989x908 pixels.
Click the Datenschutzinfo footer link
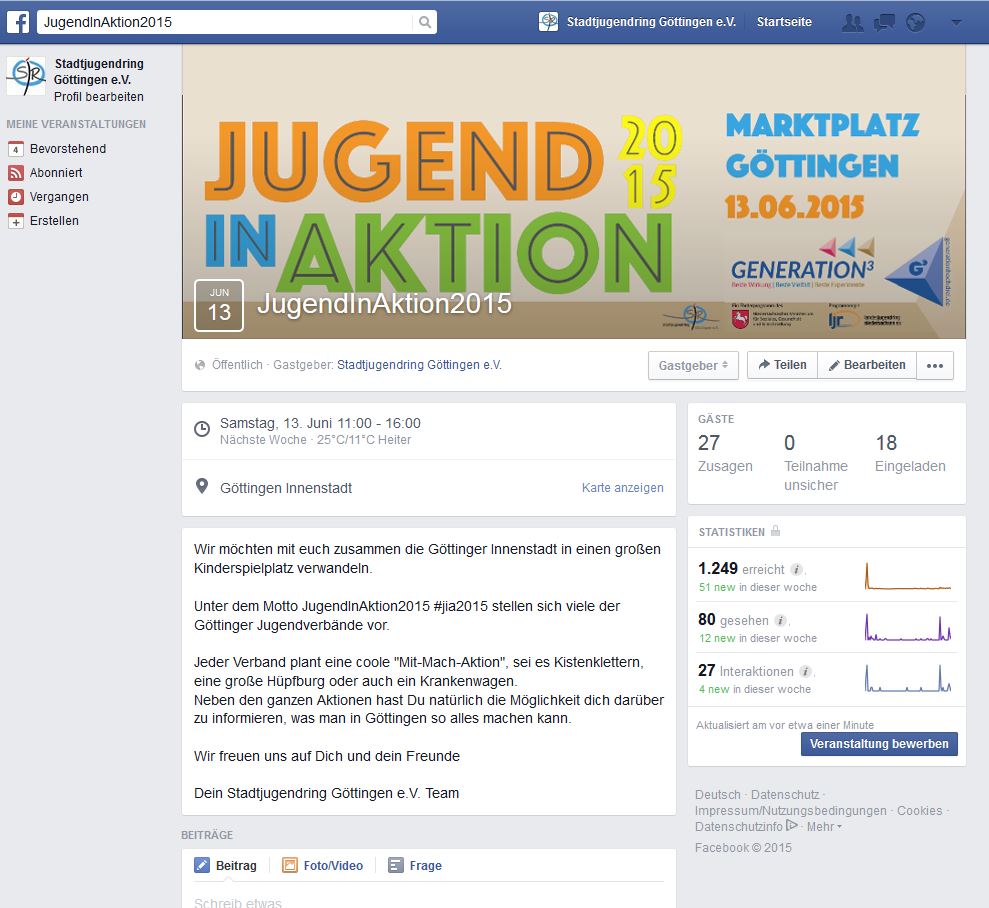tap(739, 827)
